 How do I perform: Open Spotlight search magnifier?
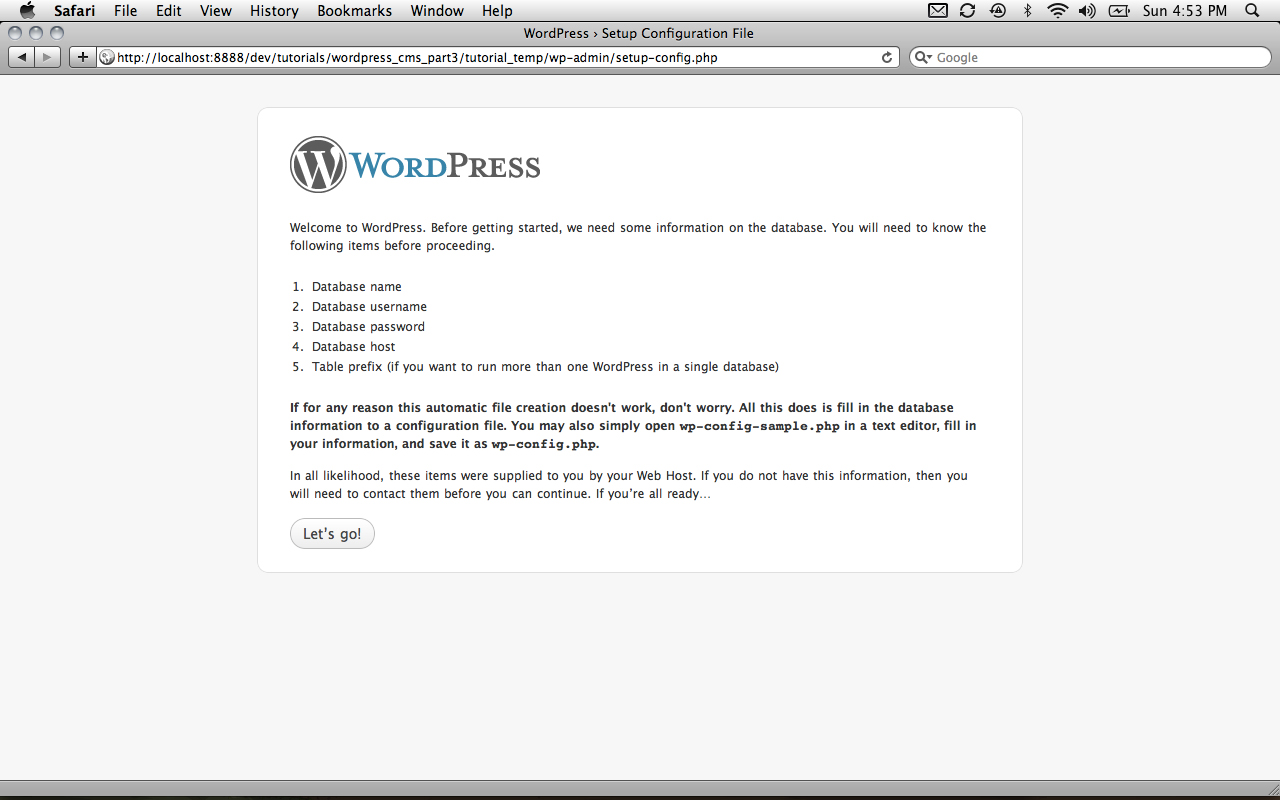point(1252,11)
